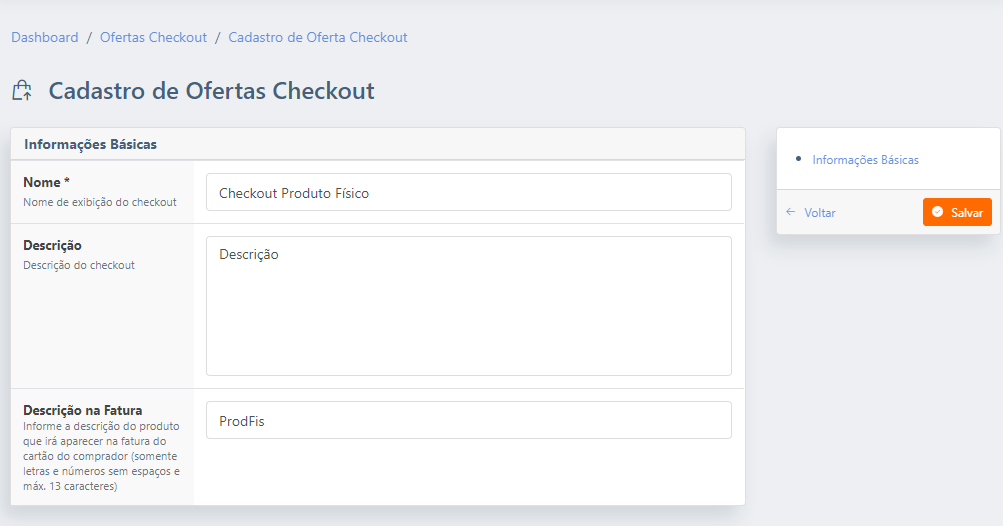The image size is (1003, 526).
Task: Click the bullet marker before Informações Básicas link
Action: pyautogui.click(x=797, y=158)
